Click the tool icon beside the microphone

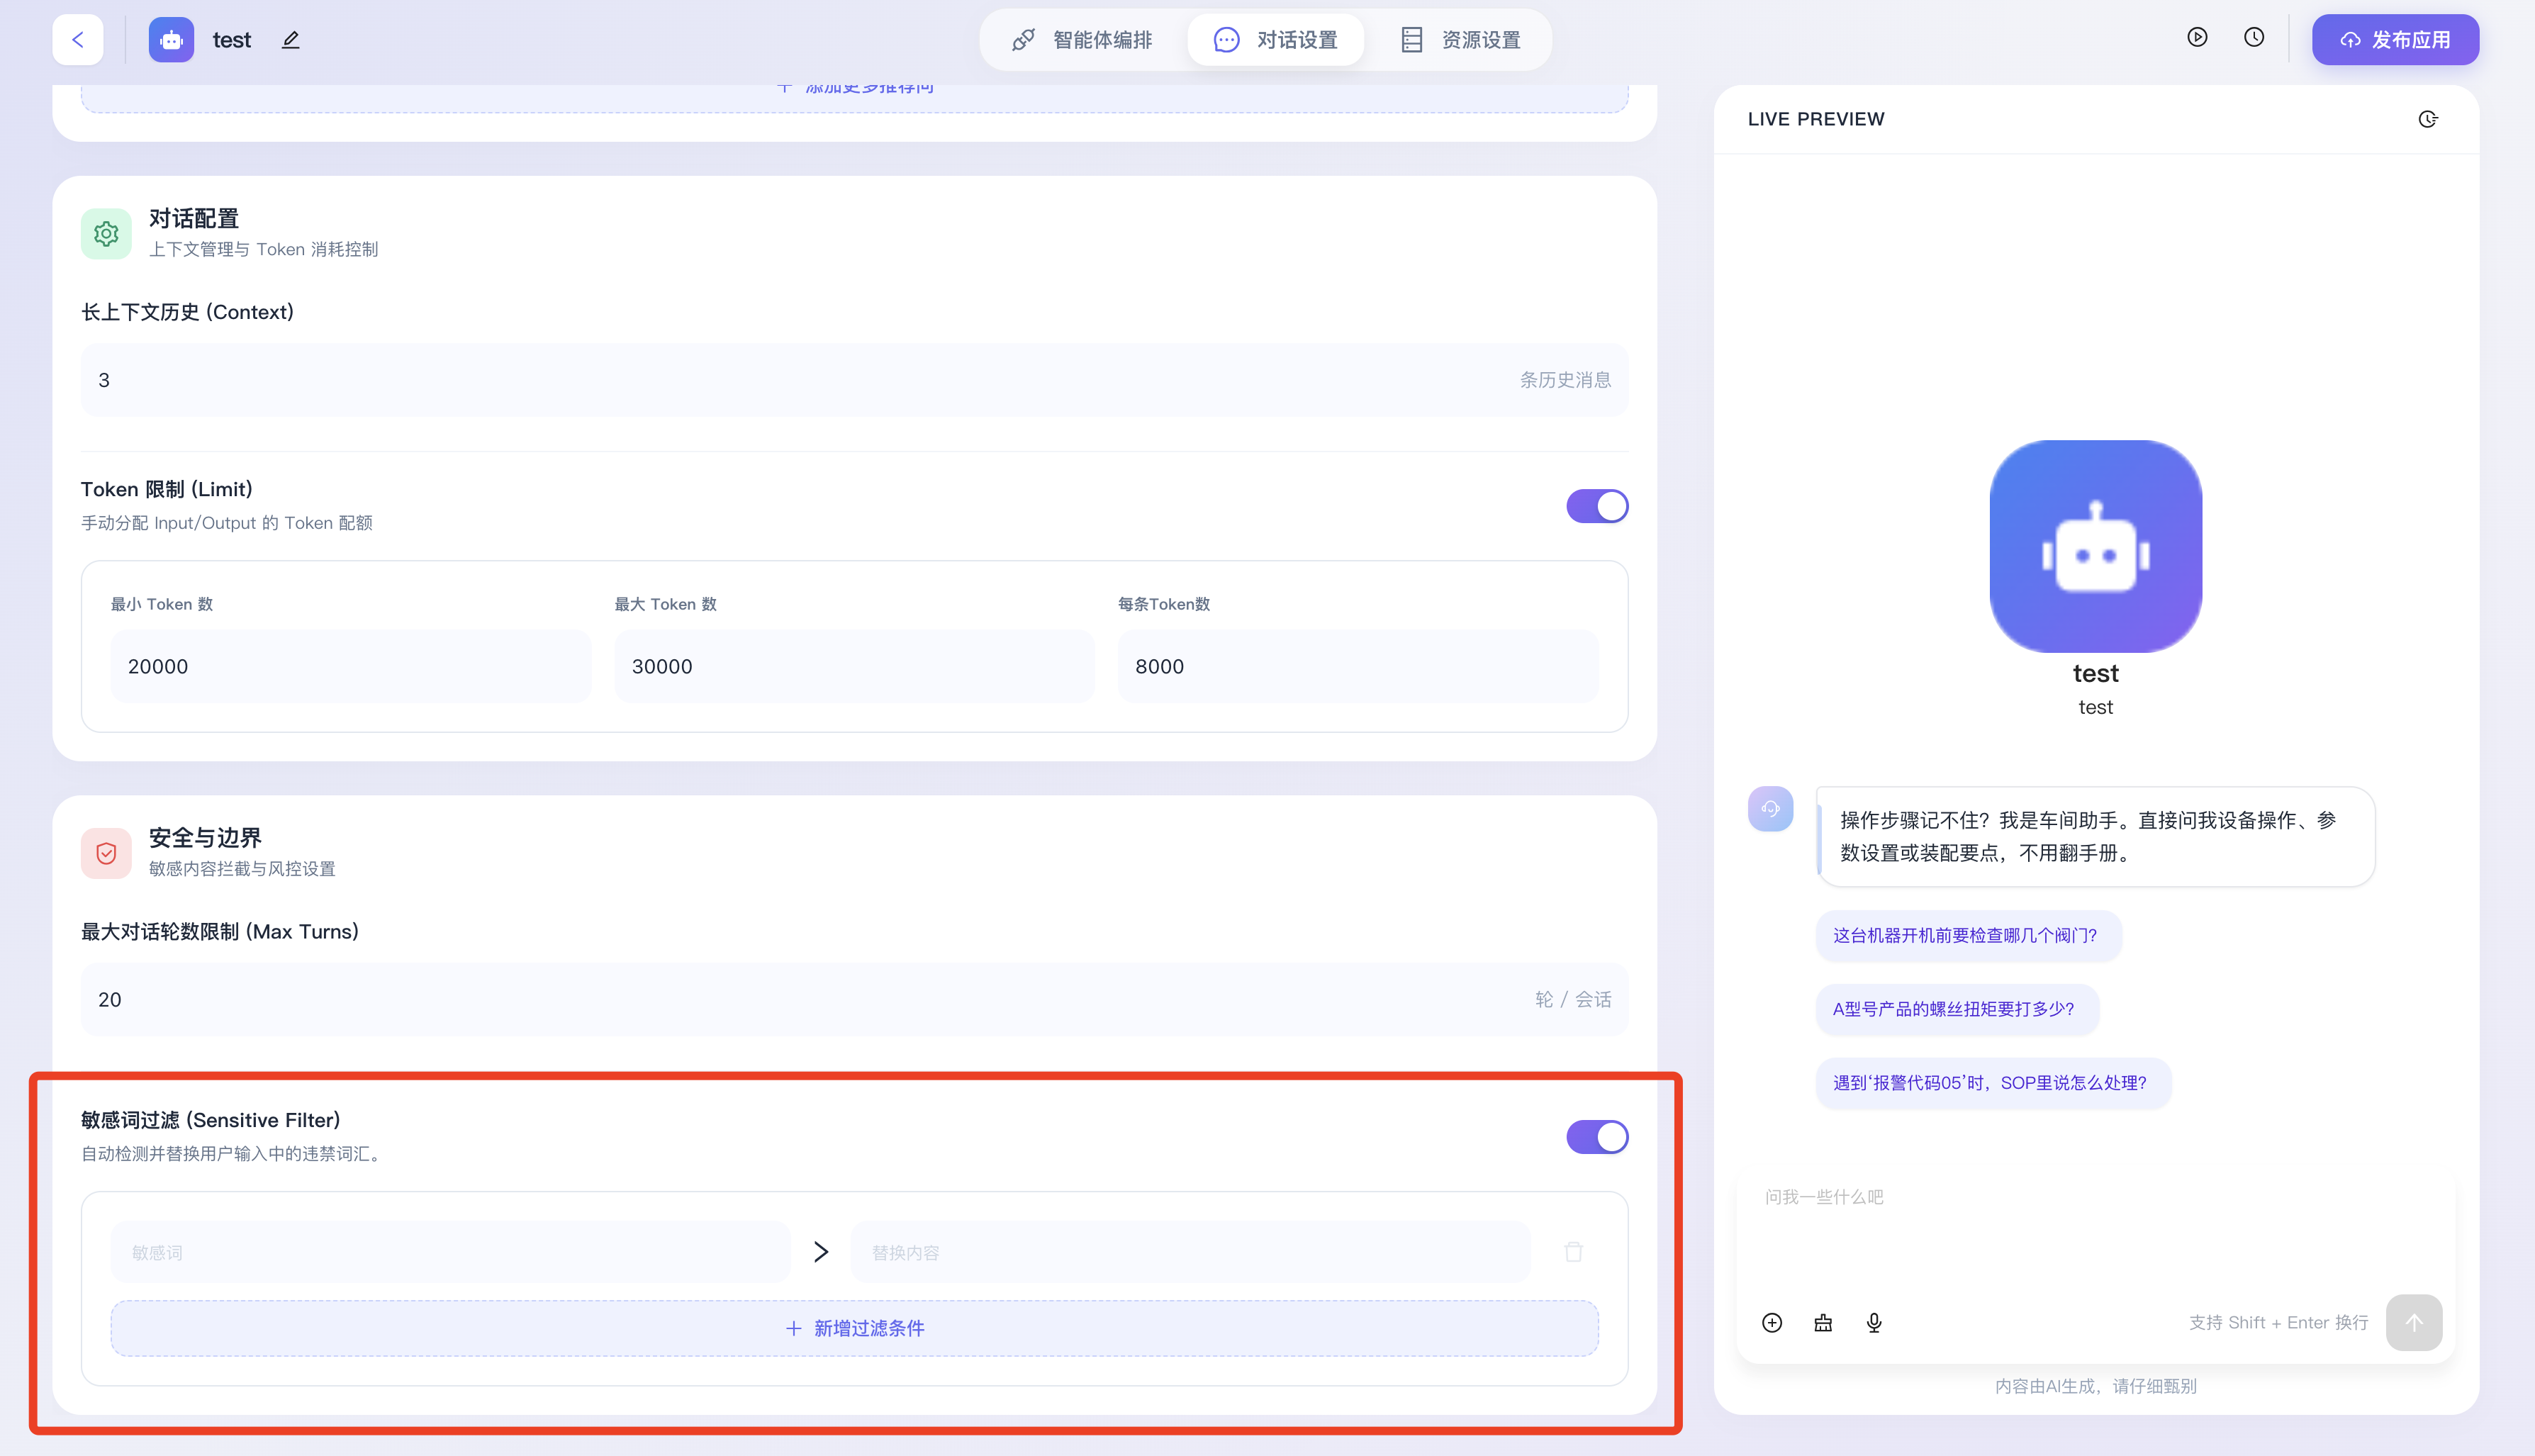click(x=1822, y=1322)
